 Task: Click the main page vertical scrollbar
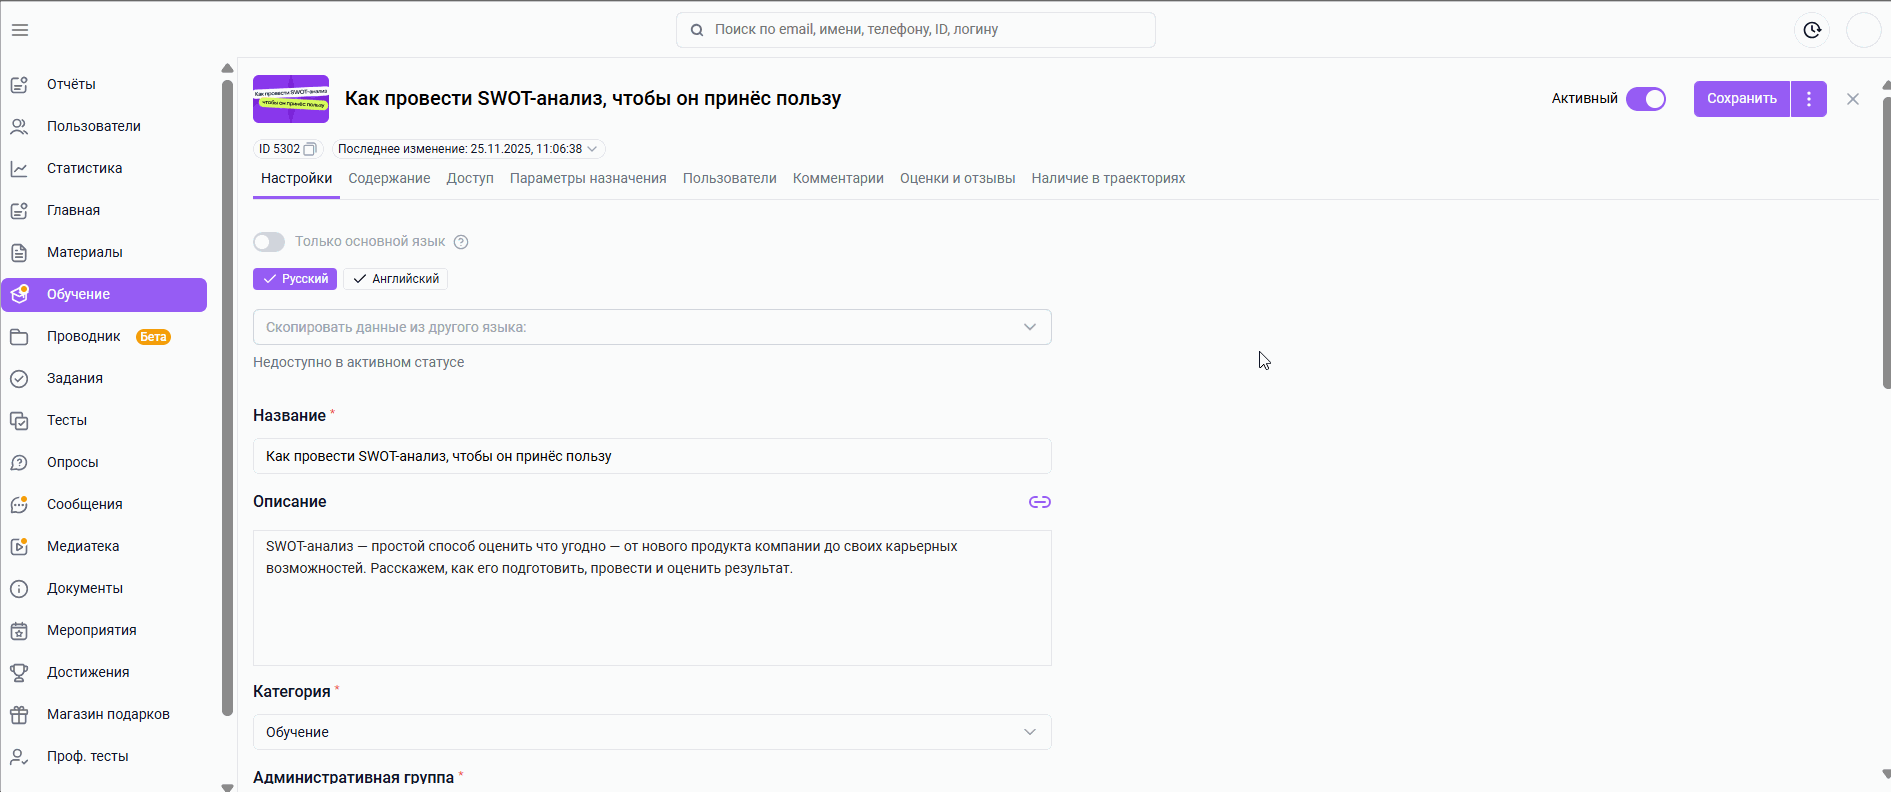click(x=1886, y=243)
